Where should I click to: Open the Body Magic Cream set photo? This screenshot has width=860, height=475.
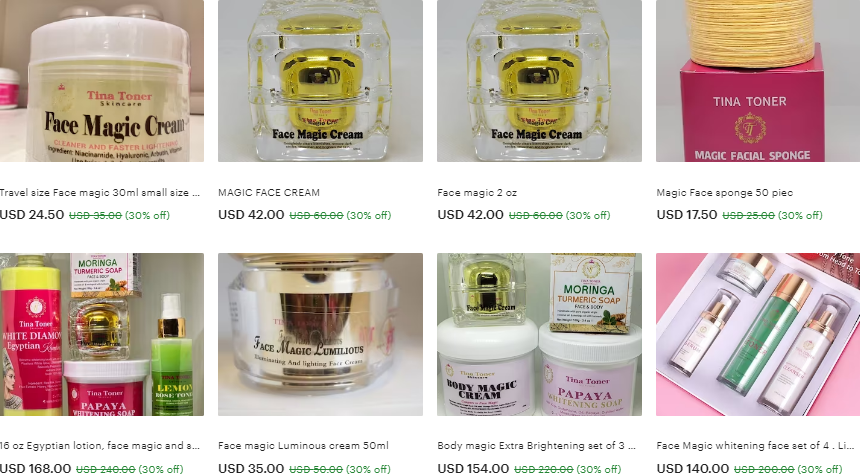[x=539, y=335]
